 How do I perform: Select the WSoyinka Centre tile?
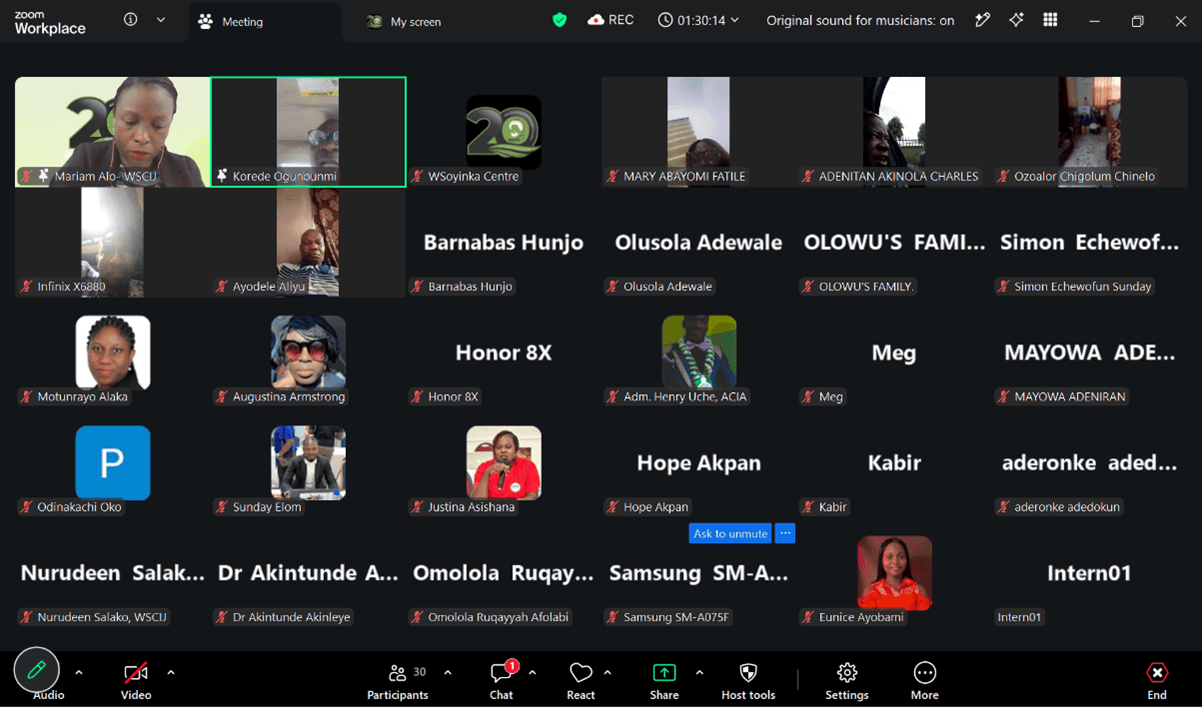[x=504, y=132]
